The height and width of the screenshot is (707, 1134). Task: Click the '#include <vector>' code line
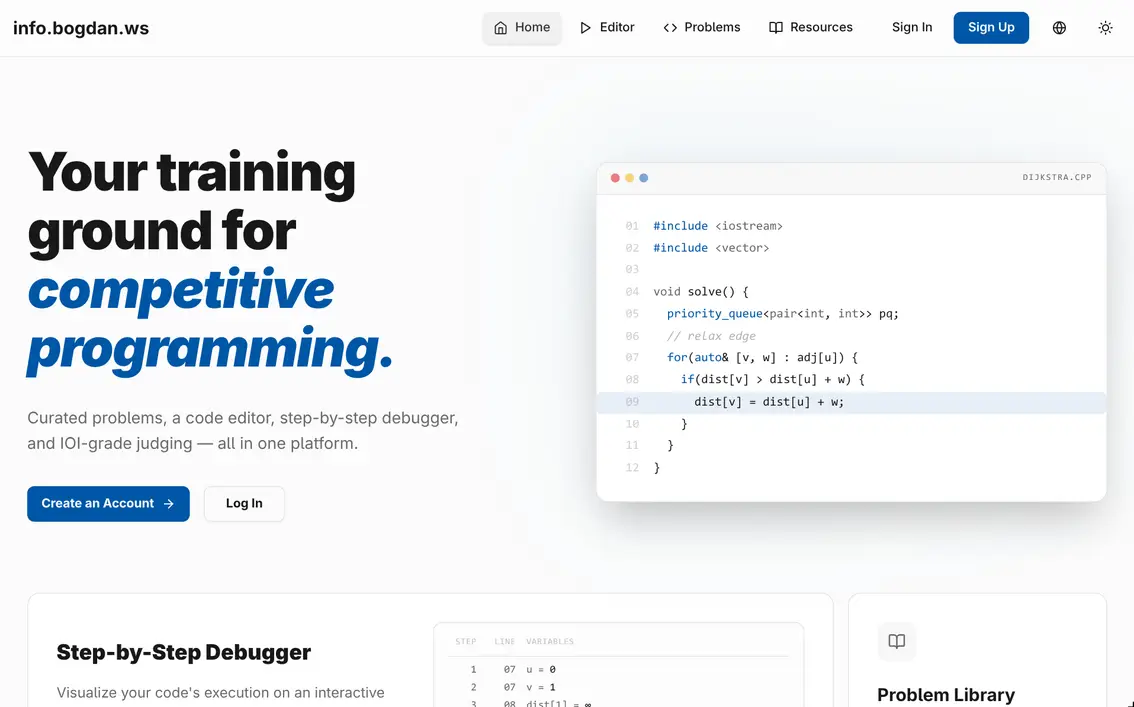pyautogui.click(x=711, y=247)
